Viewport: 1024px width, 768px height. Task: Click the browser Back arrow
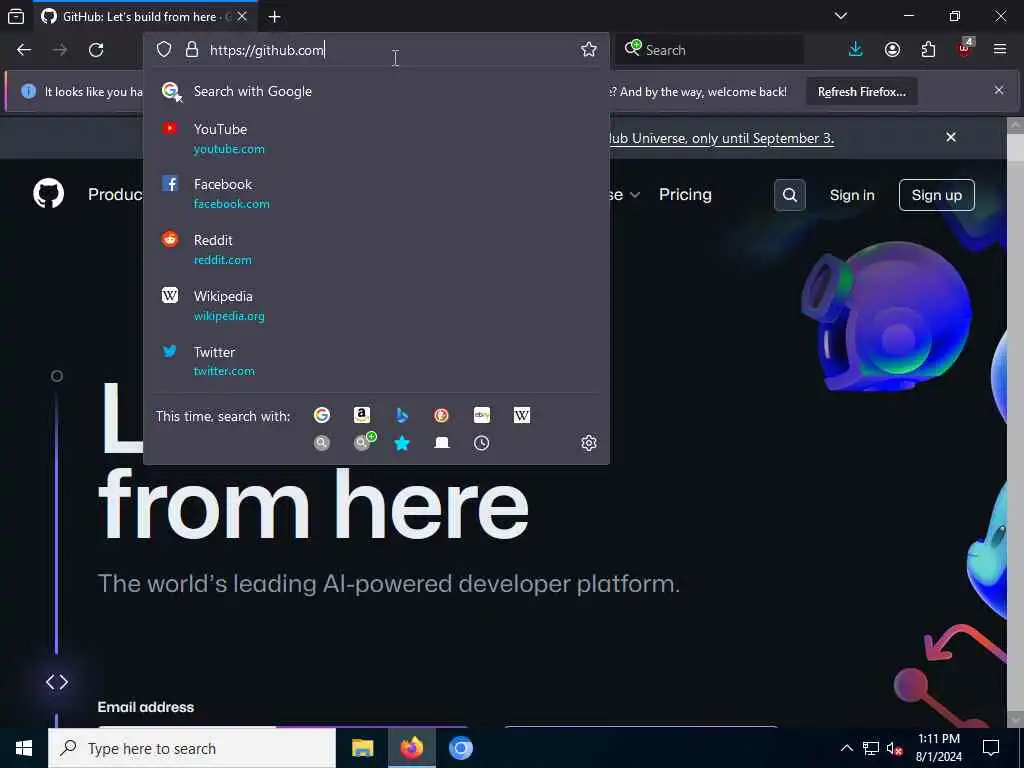point(24,50)
